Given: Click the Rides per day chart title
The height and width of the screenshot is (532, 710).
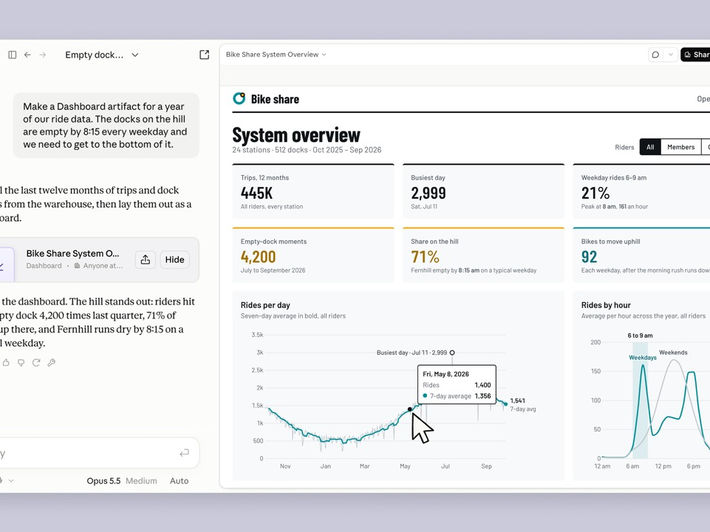Looking at the screenshot, I should pos(265,305).
